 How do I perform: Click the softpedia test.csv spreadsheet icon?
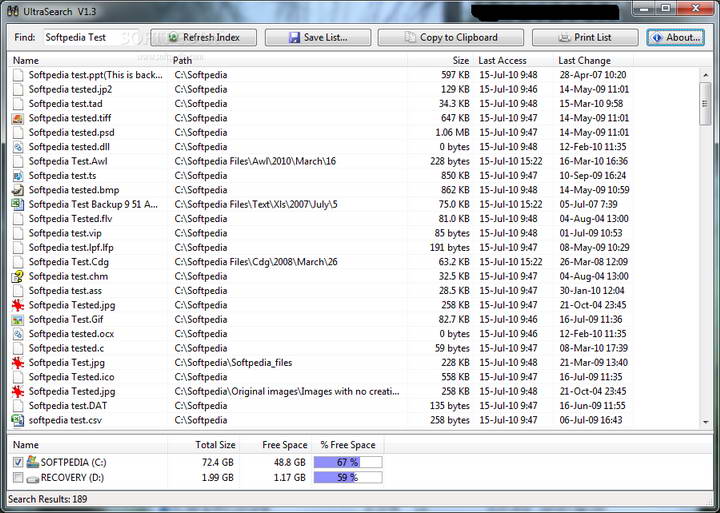pos(18,420)
